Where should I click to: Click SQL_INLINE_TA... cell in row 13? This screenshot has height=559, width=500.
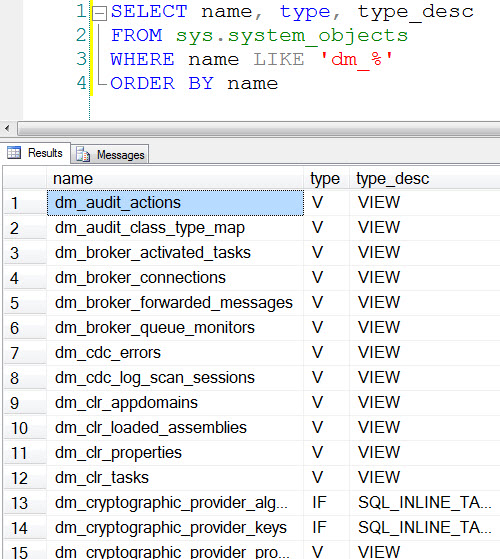click(x=425, y=503)
